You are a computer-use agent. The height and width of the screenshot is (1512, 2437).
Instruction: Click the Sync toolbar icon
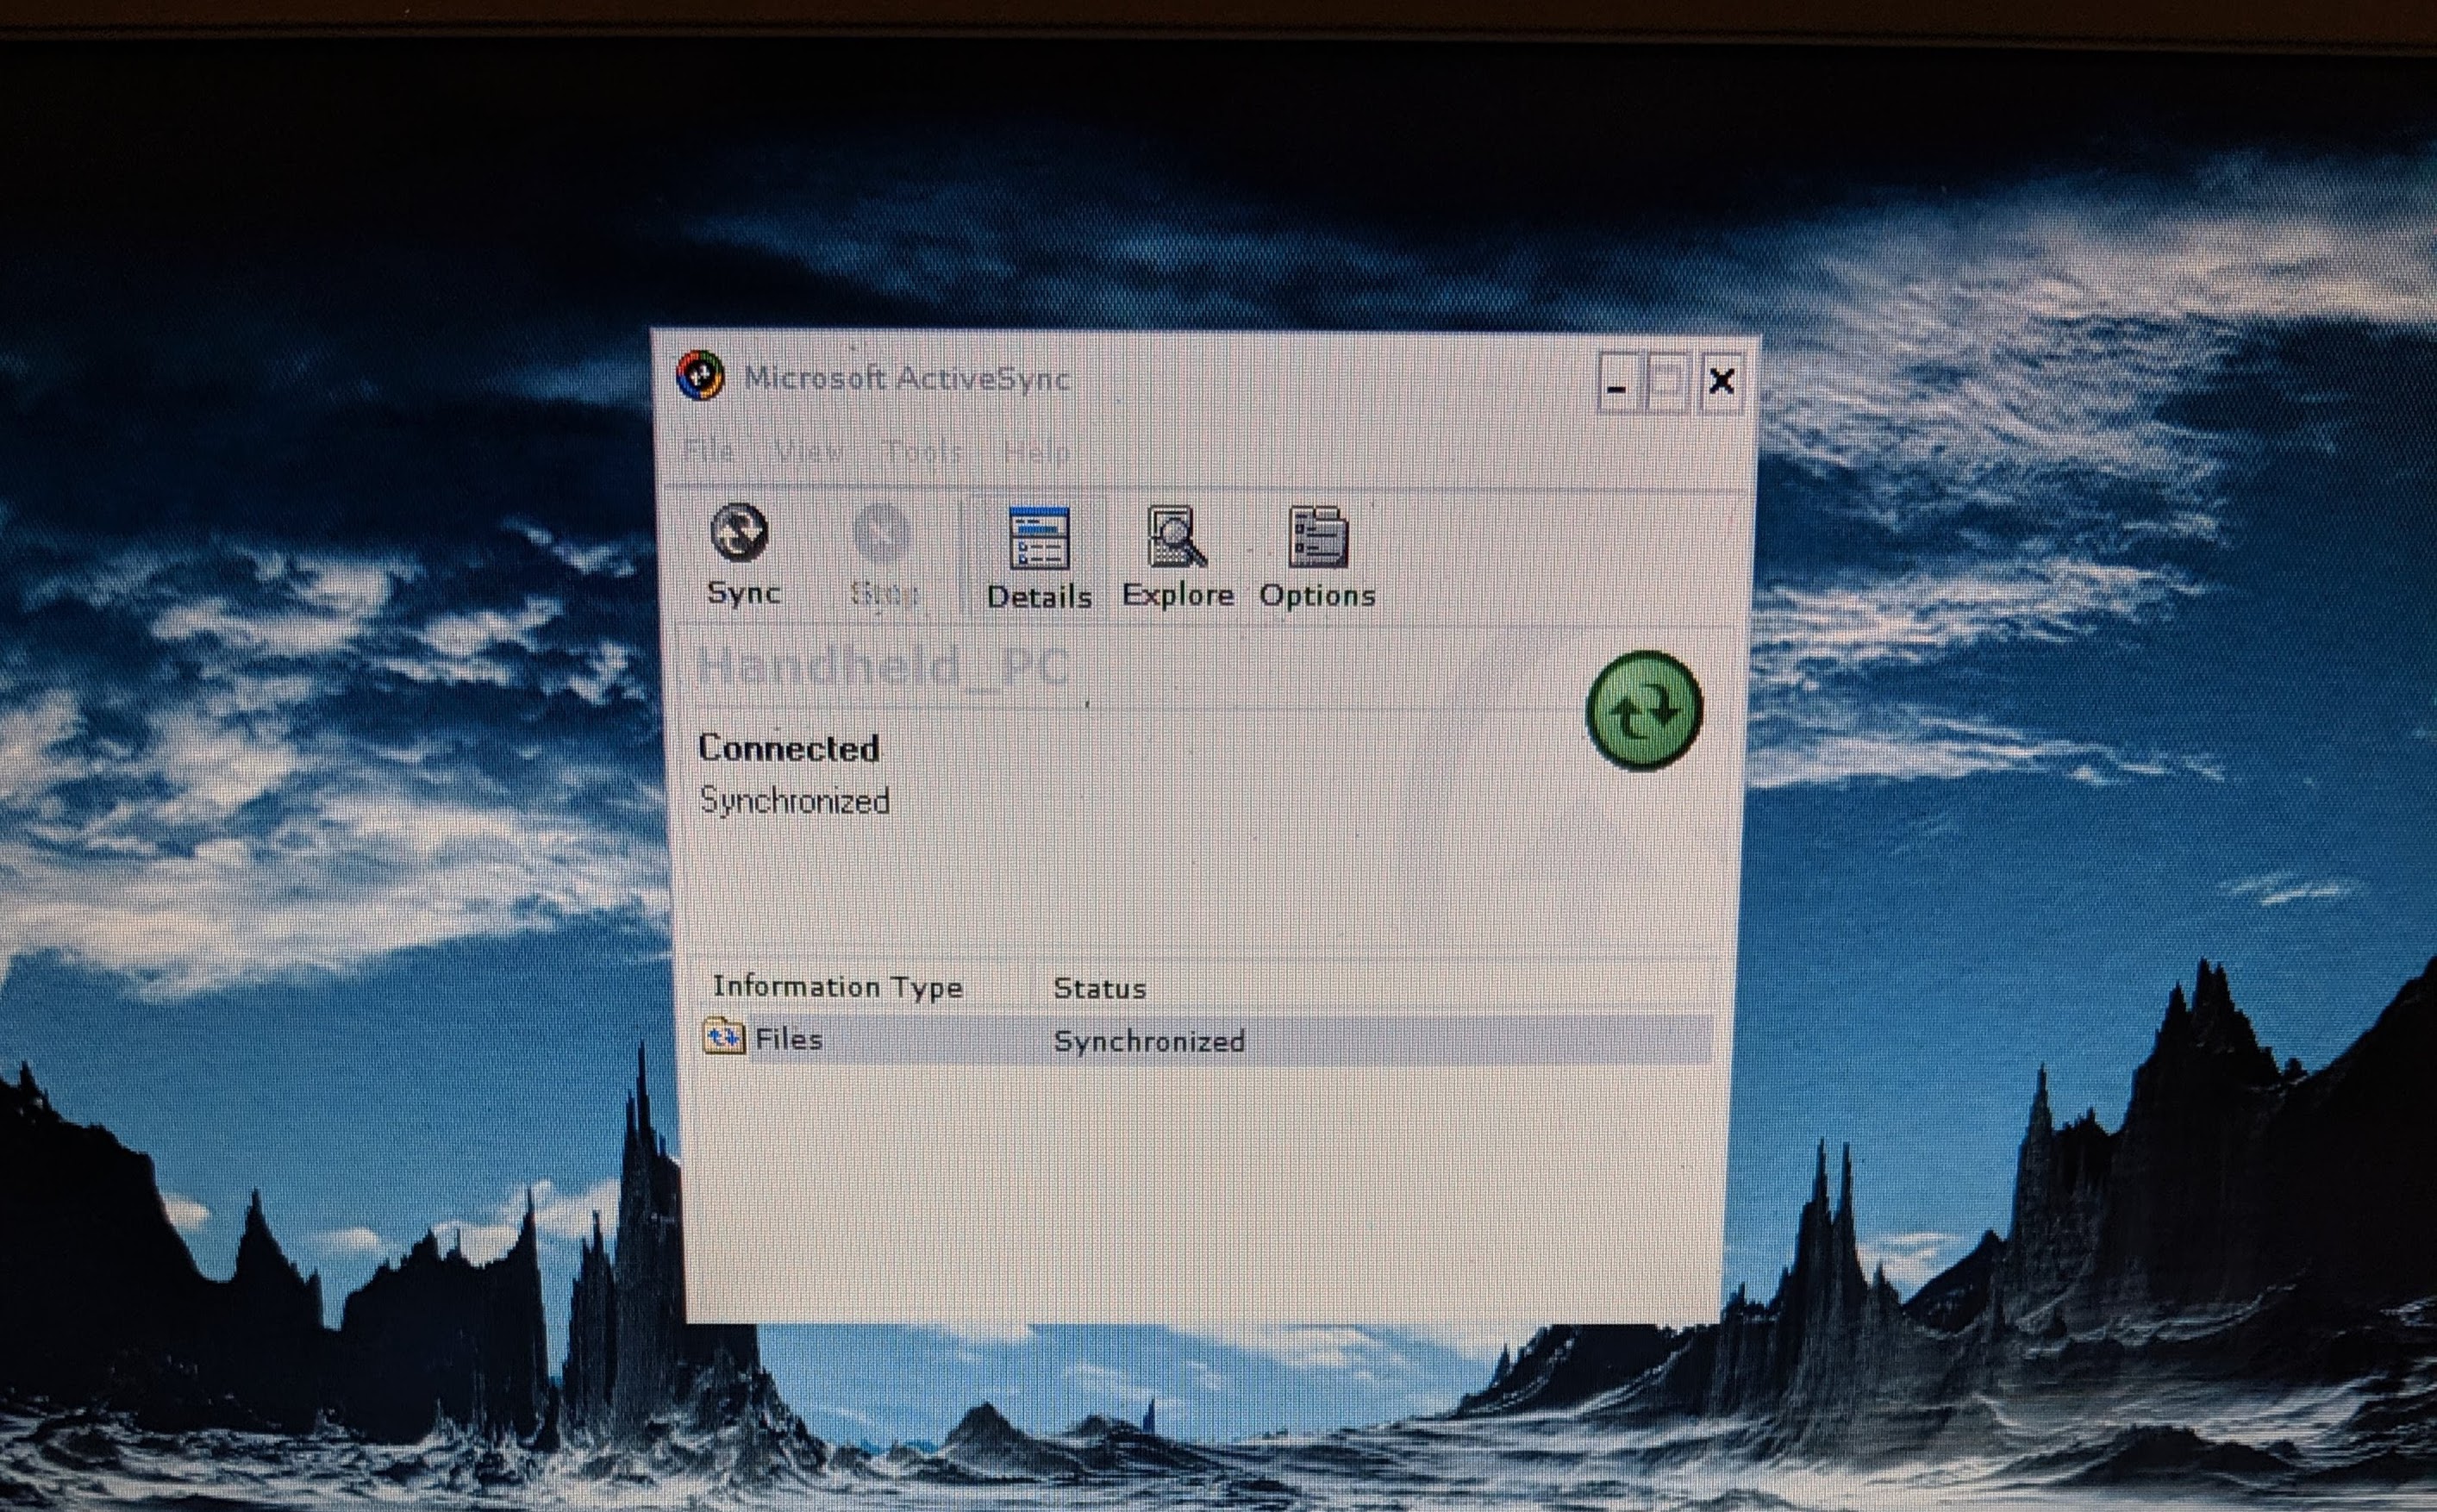pos(740,532)
